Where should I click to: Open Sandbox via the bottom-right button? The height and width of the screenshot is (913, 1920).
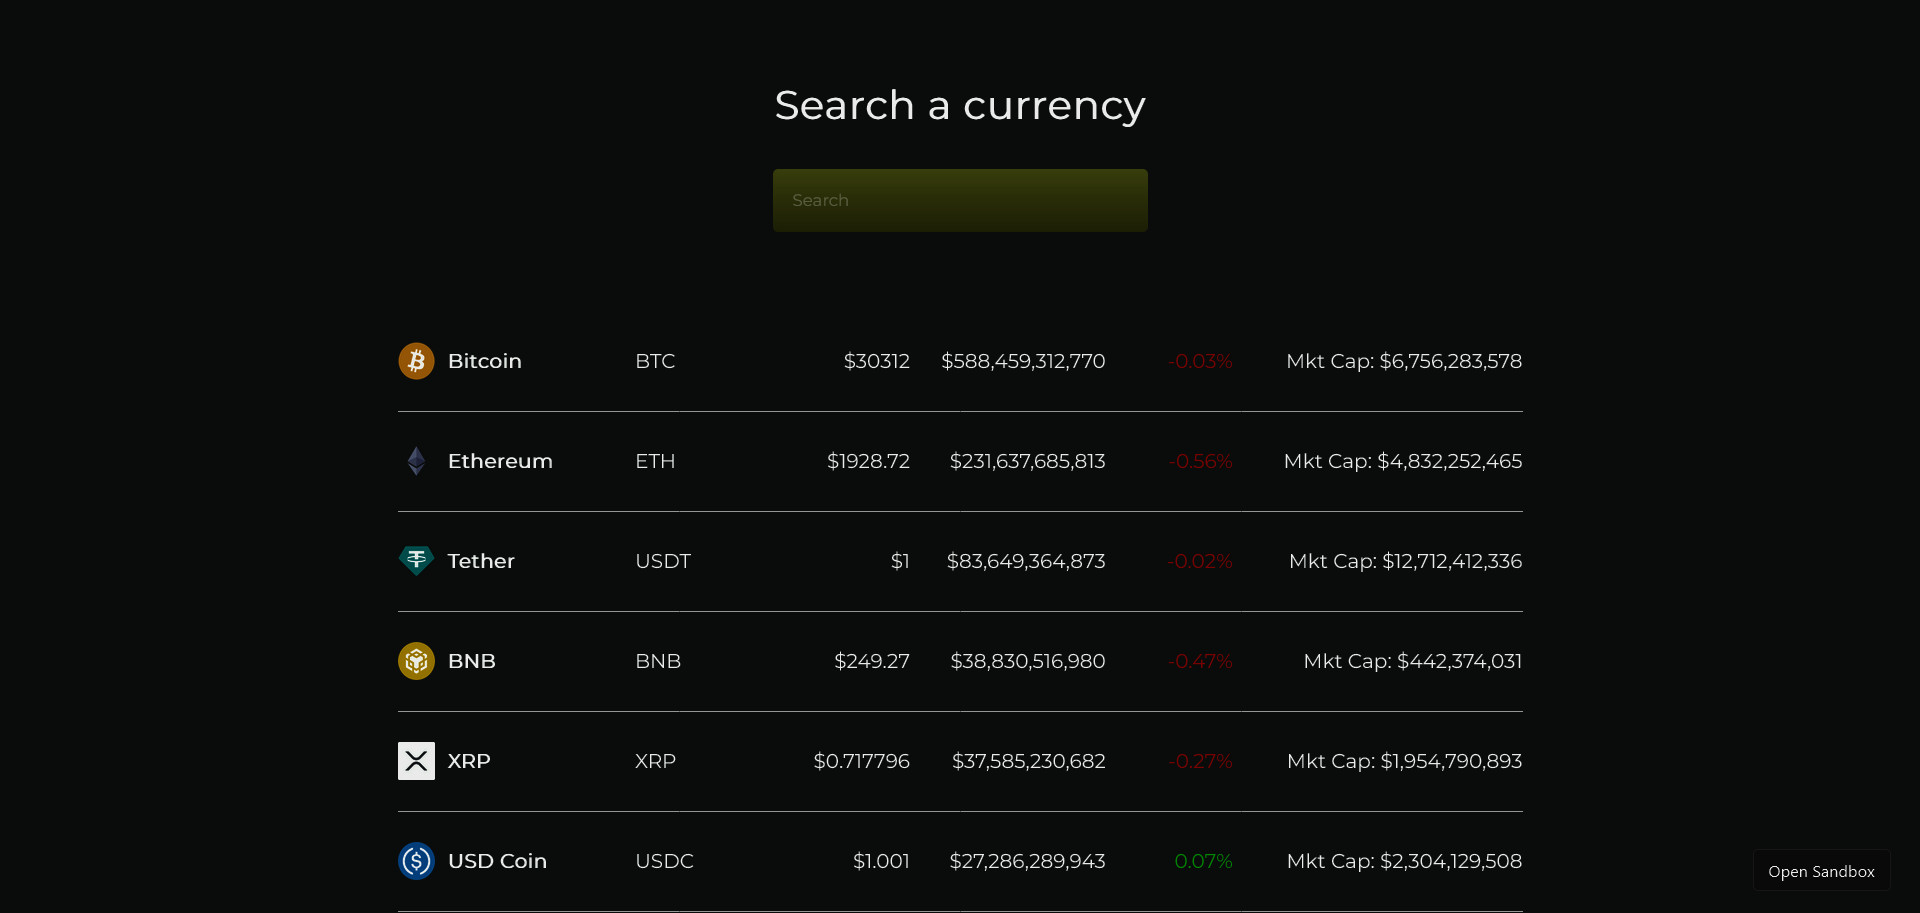pyautogui.click(x=1821, y=871)
